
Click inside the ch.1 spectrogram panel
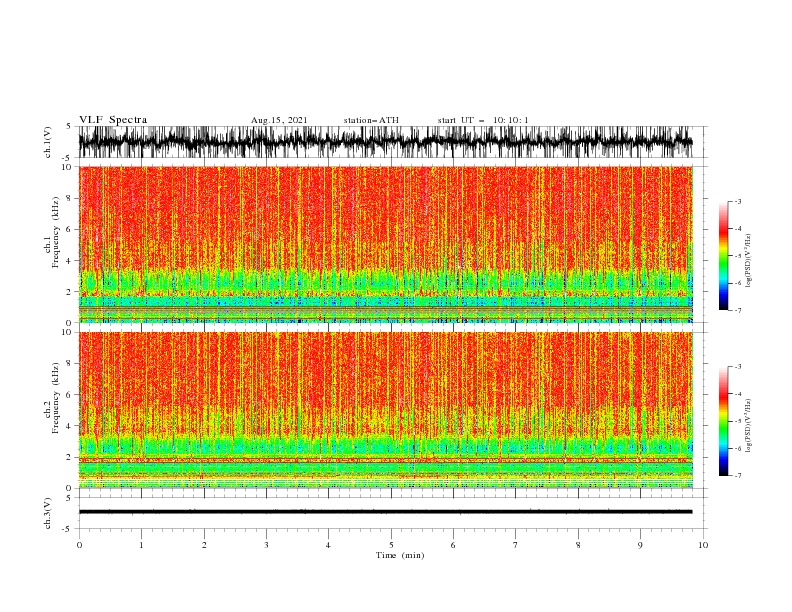(385, 244)
